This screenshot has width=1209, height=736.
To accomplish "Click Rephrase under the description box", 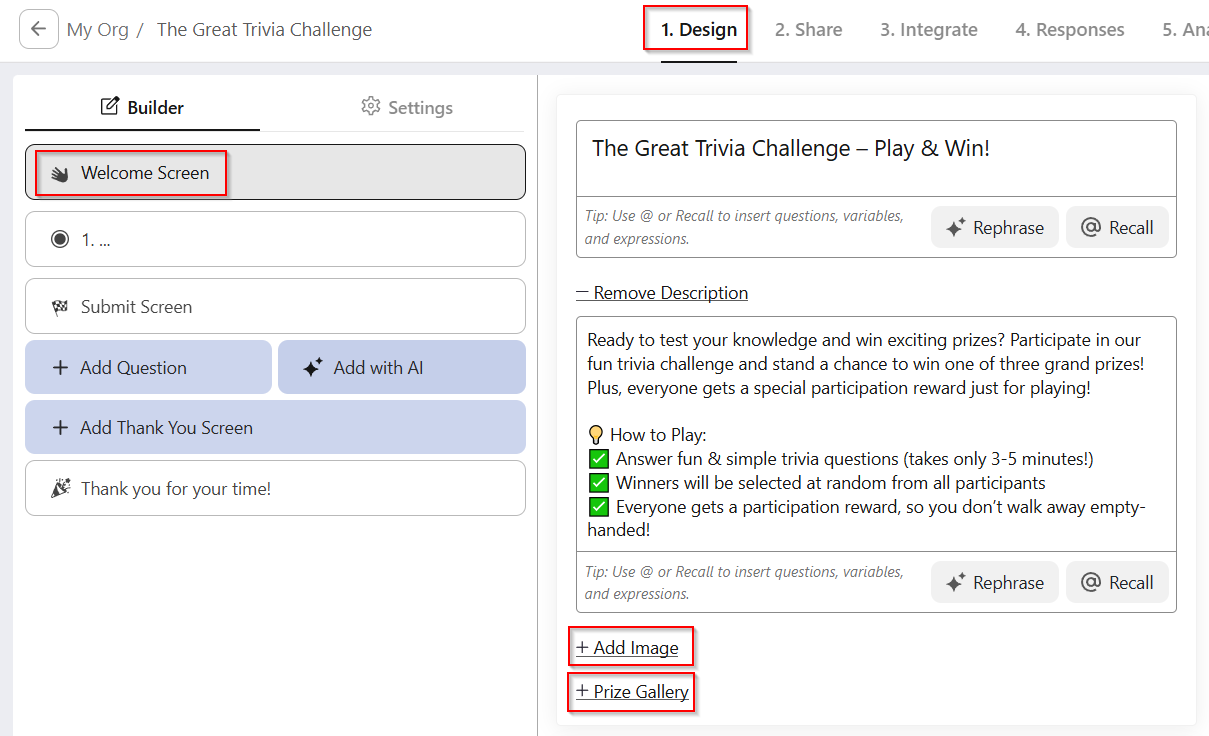I will (994, 582).
